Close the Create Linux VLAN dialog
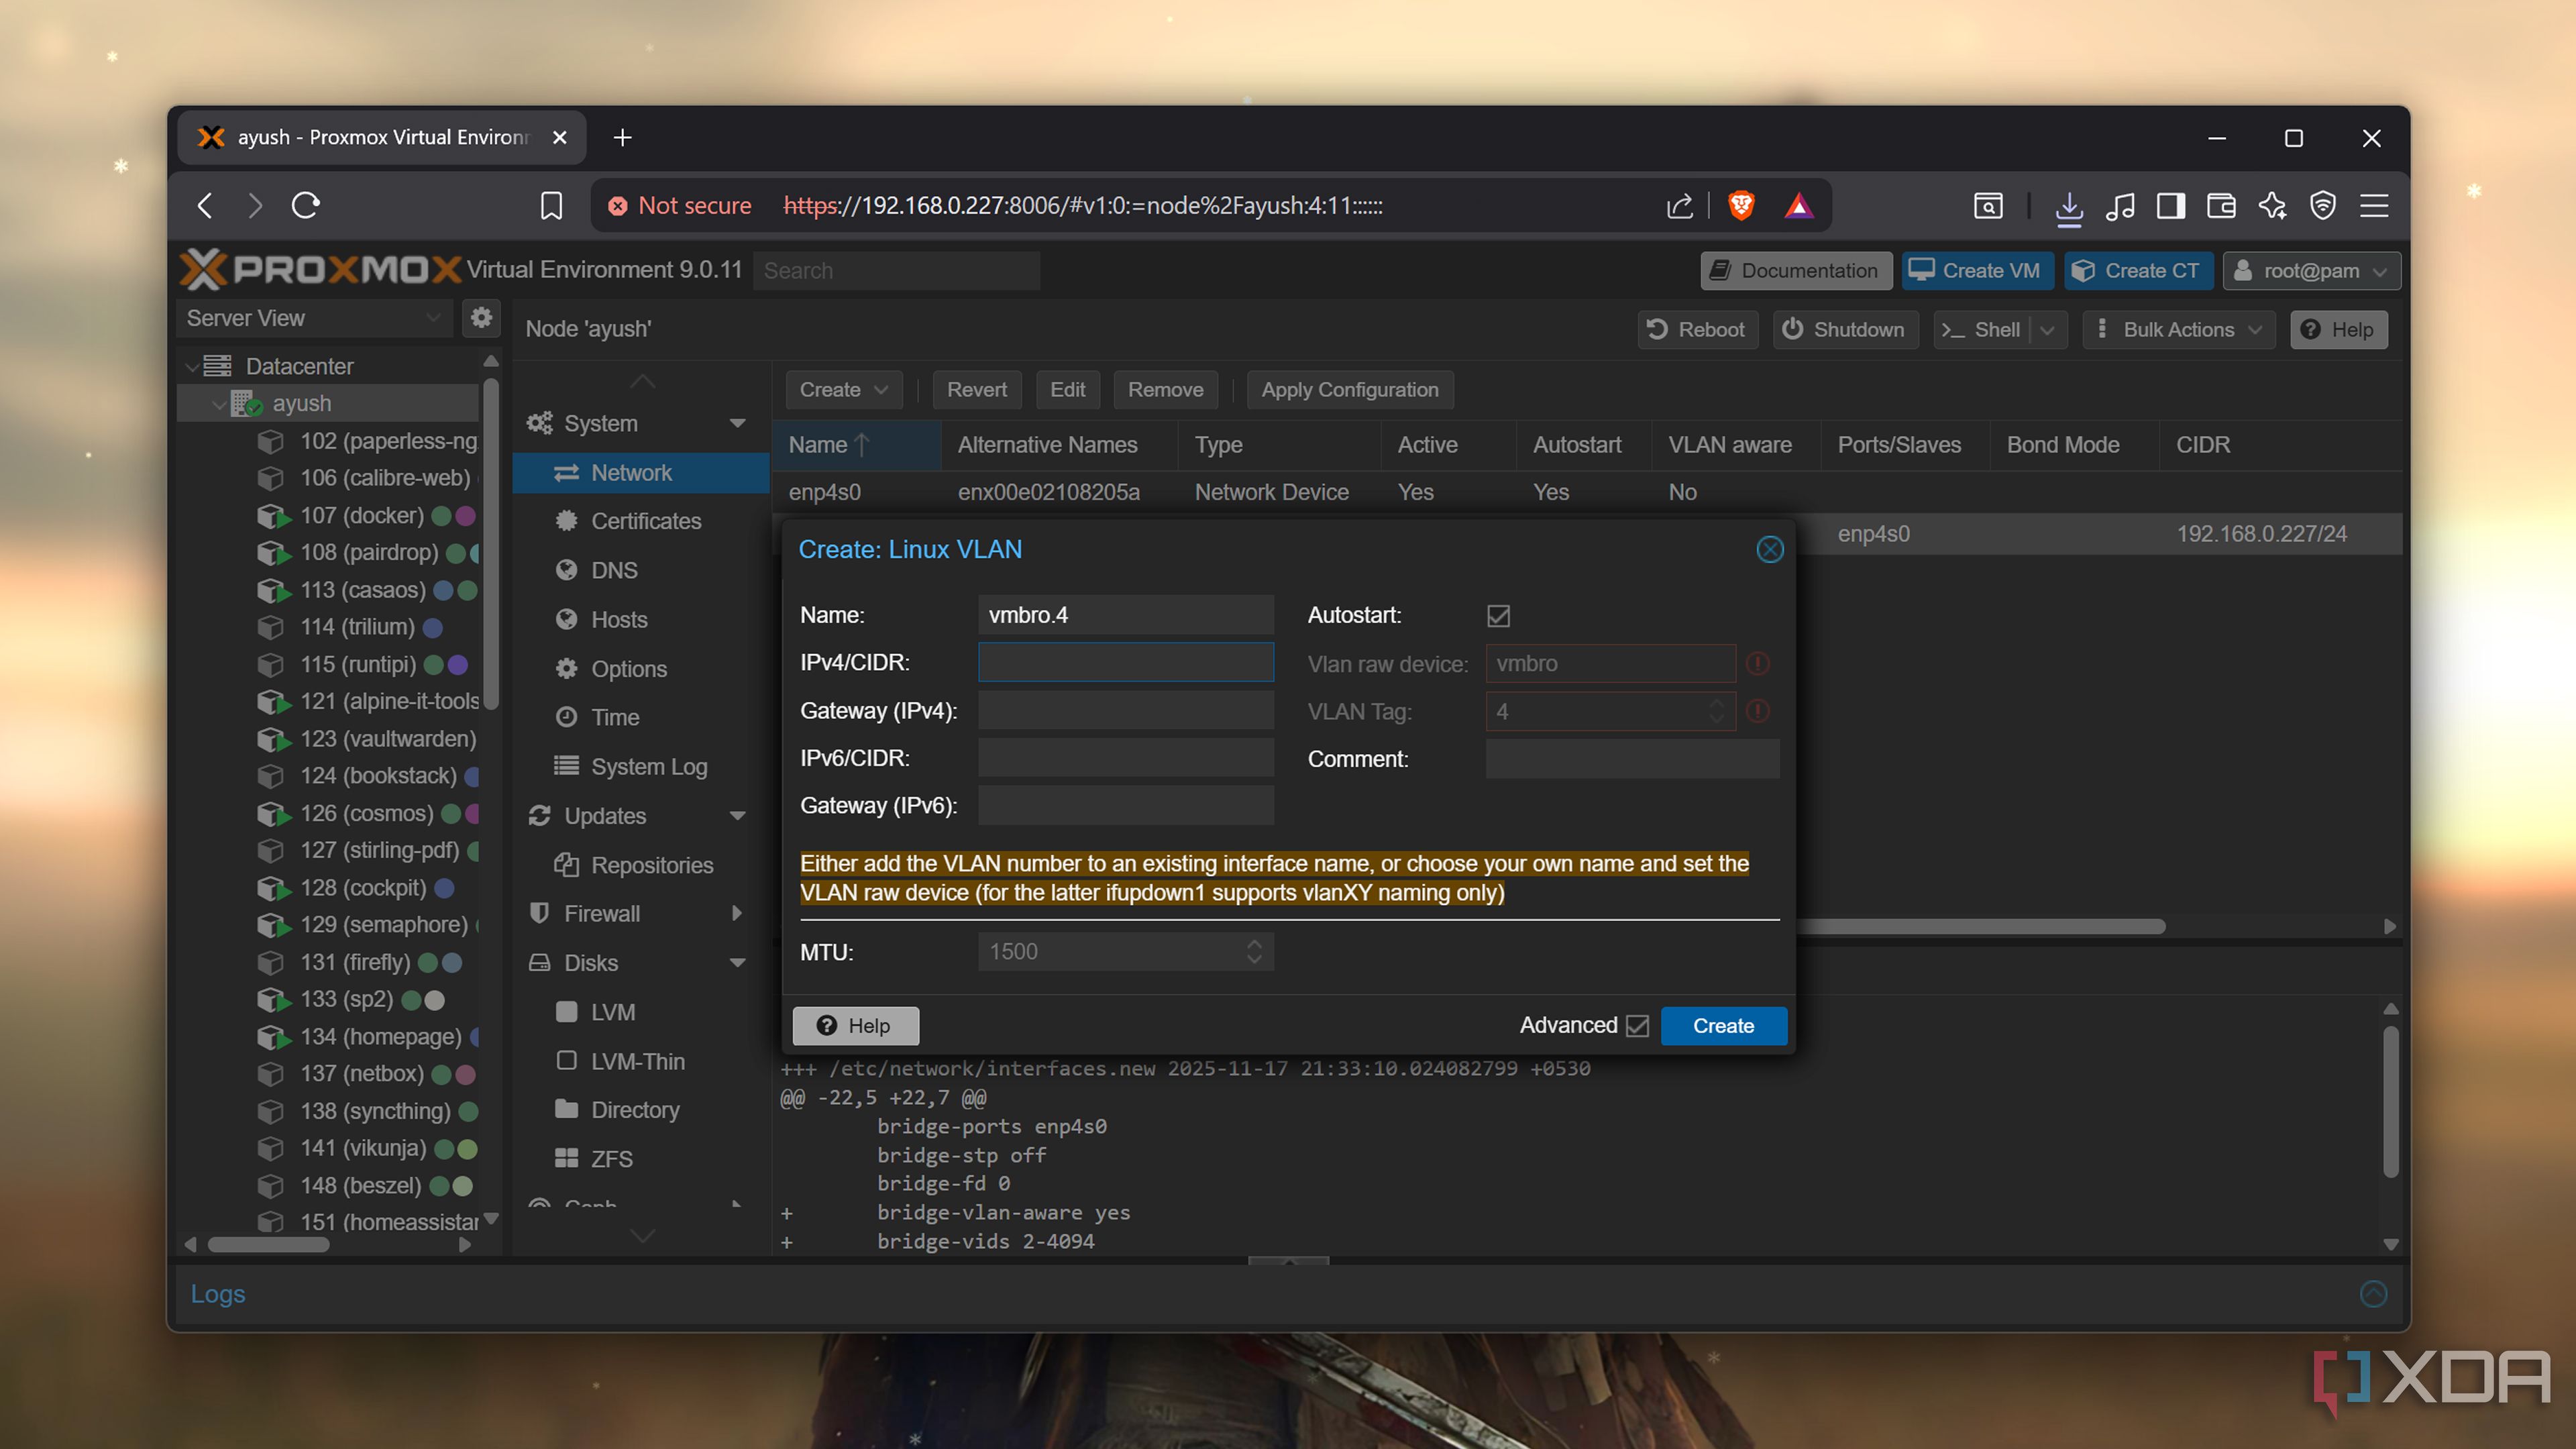 1769,549
